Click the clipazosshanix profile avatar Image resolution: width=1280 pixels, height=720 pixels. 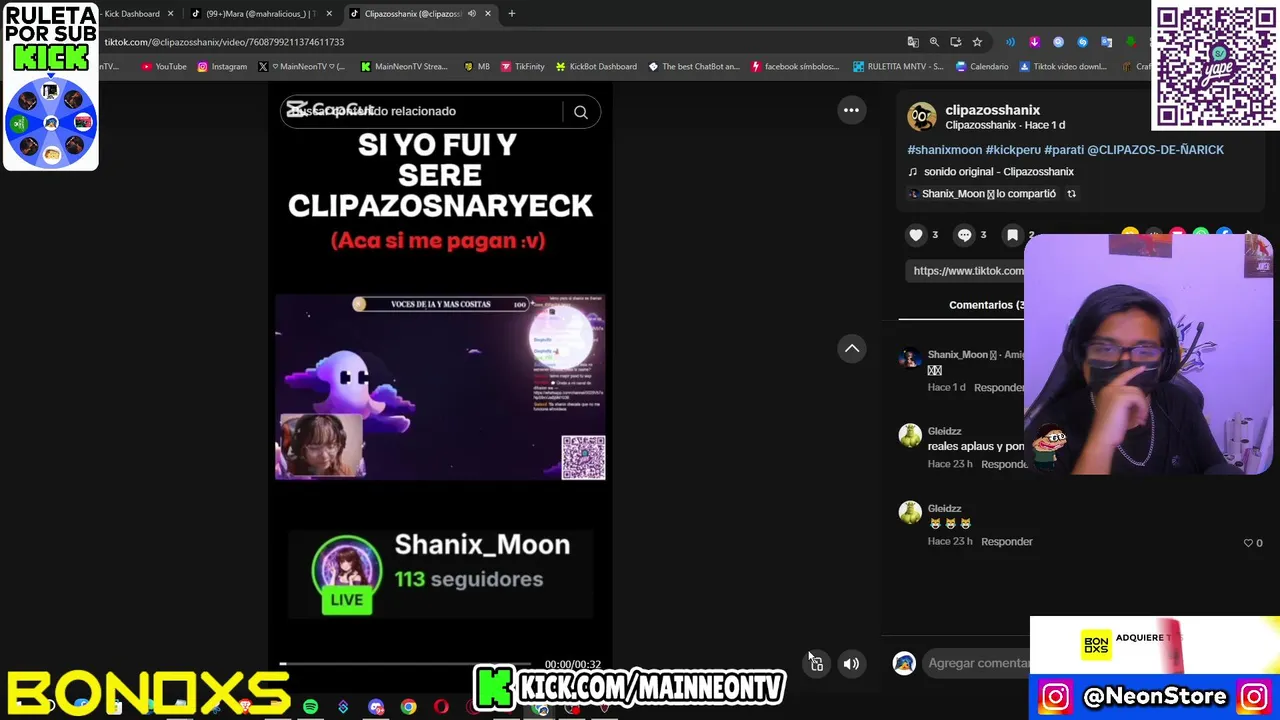[x=921, y=117]
